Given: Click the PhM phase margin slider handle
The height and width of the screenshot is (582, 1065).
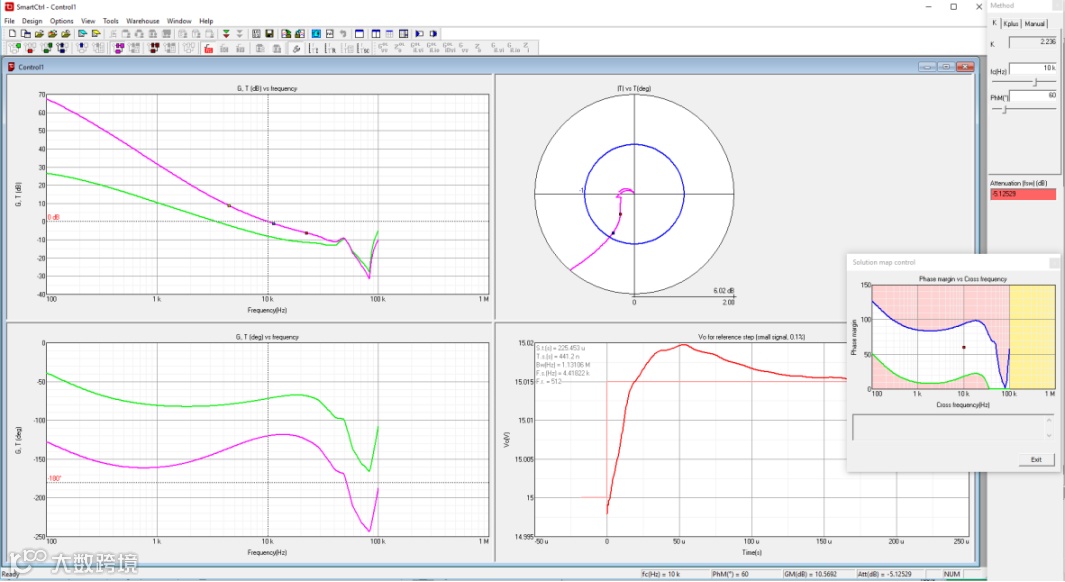Looking at the screenshot, I should coord(1005,109).
